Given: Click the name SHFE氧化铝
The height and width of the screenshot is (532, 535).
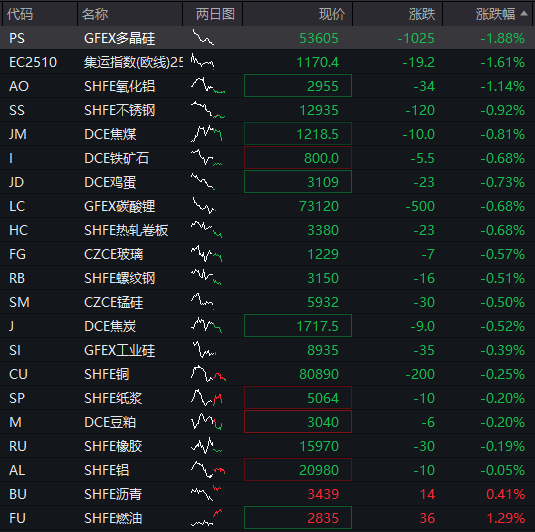Looking at the screenshot, I should [x=119, y=86].
